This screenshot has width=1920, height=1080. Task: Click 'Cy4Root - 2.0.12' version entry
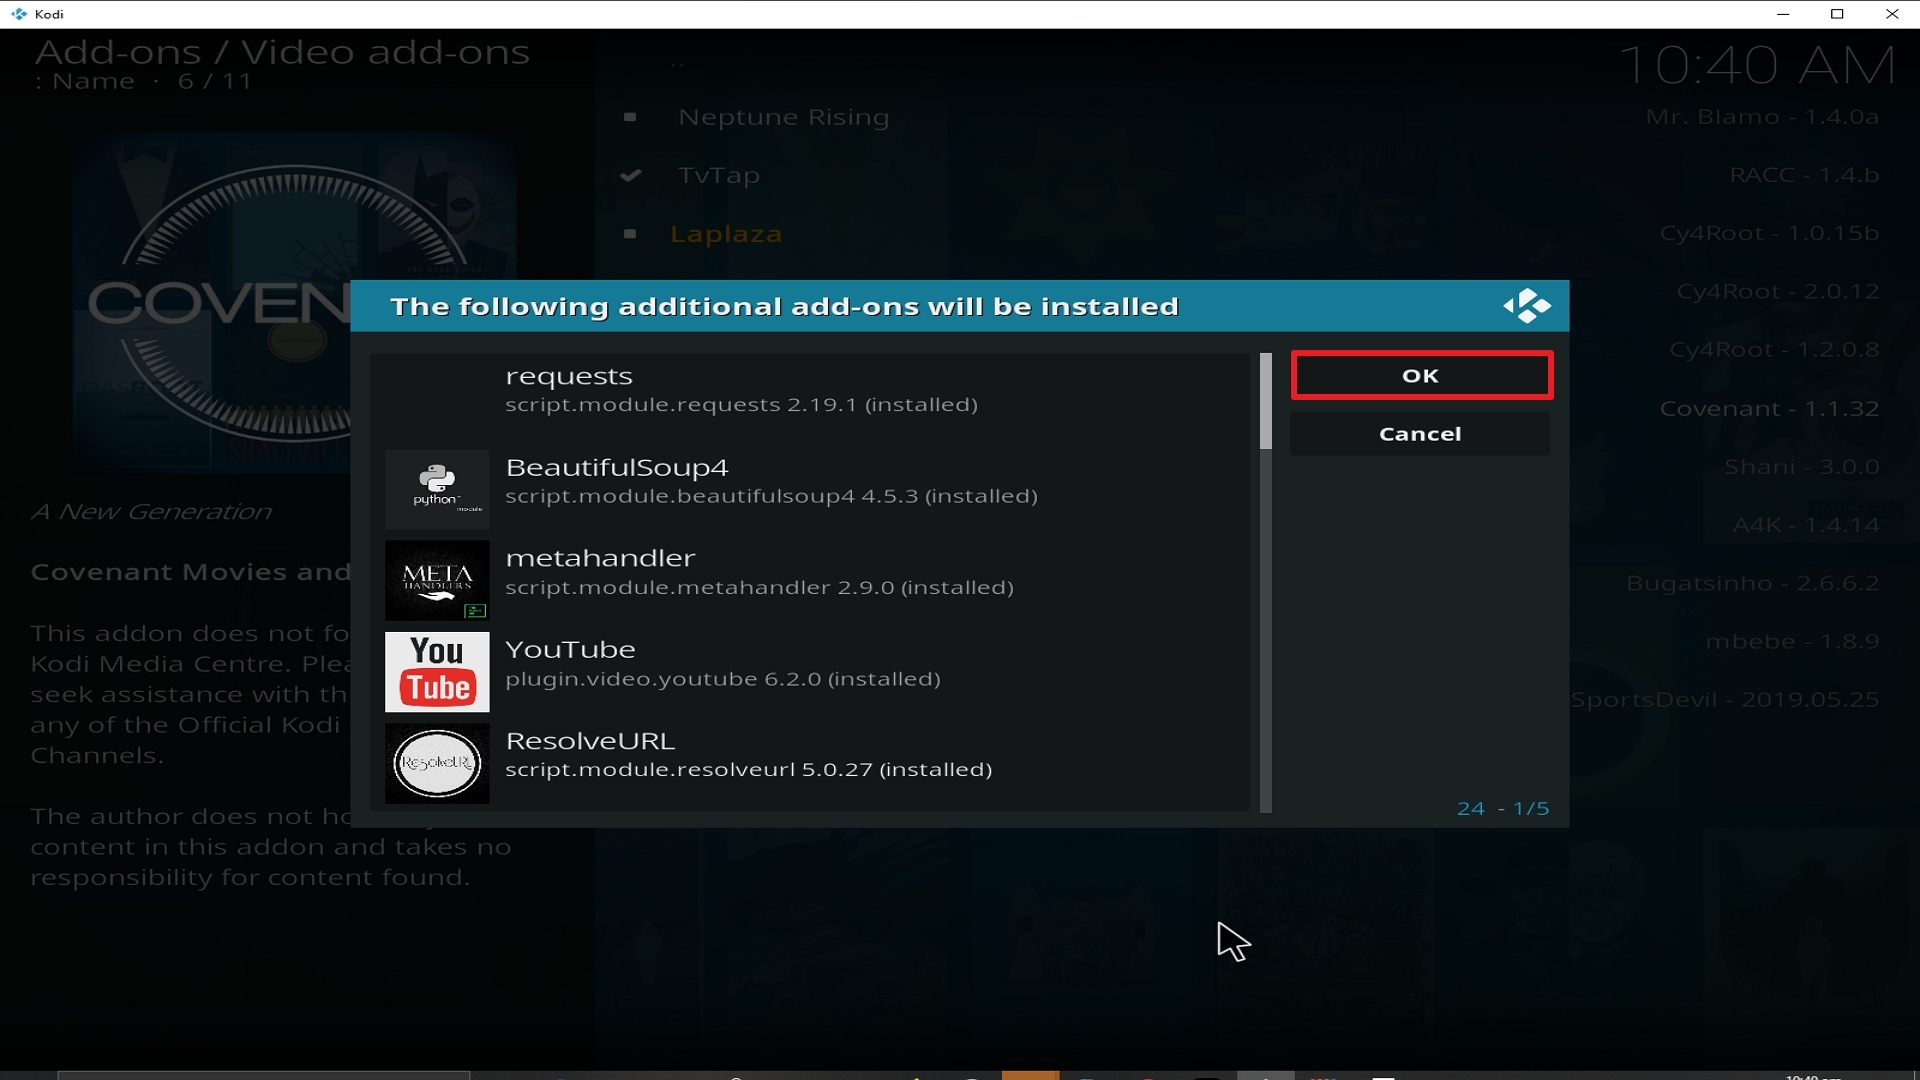(x=1778, y=292)
